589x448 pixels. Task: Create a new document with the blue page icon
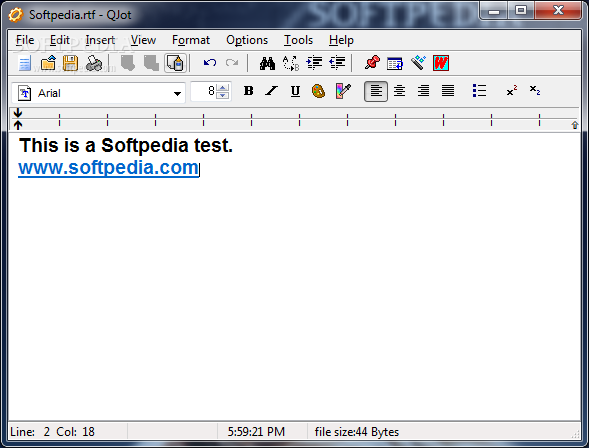pyautogui.click(x=25, y=63)
